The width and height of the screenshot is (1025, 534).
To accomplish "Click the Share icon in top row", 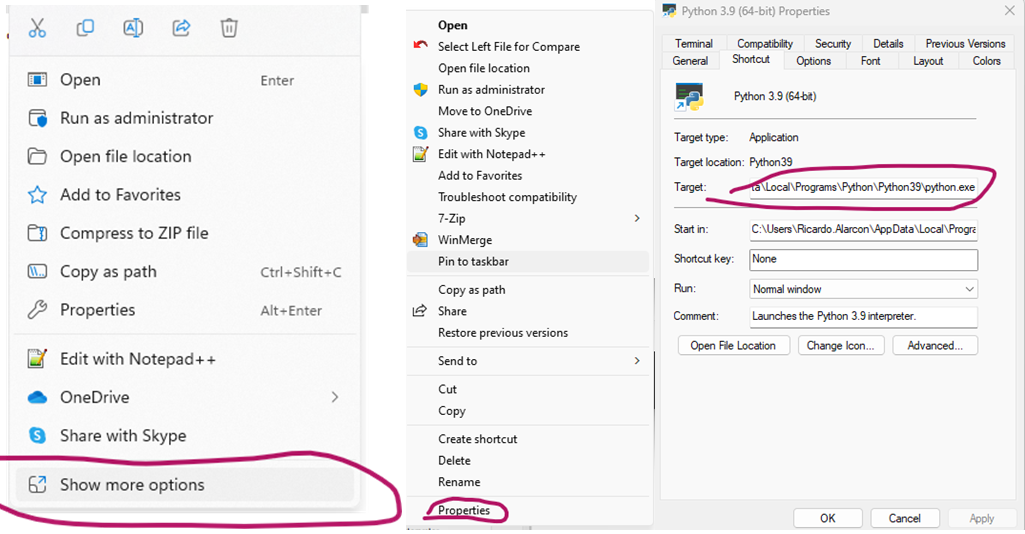I will coord(181,27).
